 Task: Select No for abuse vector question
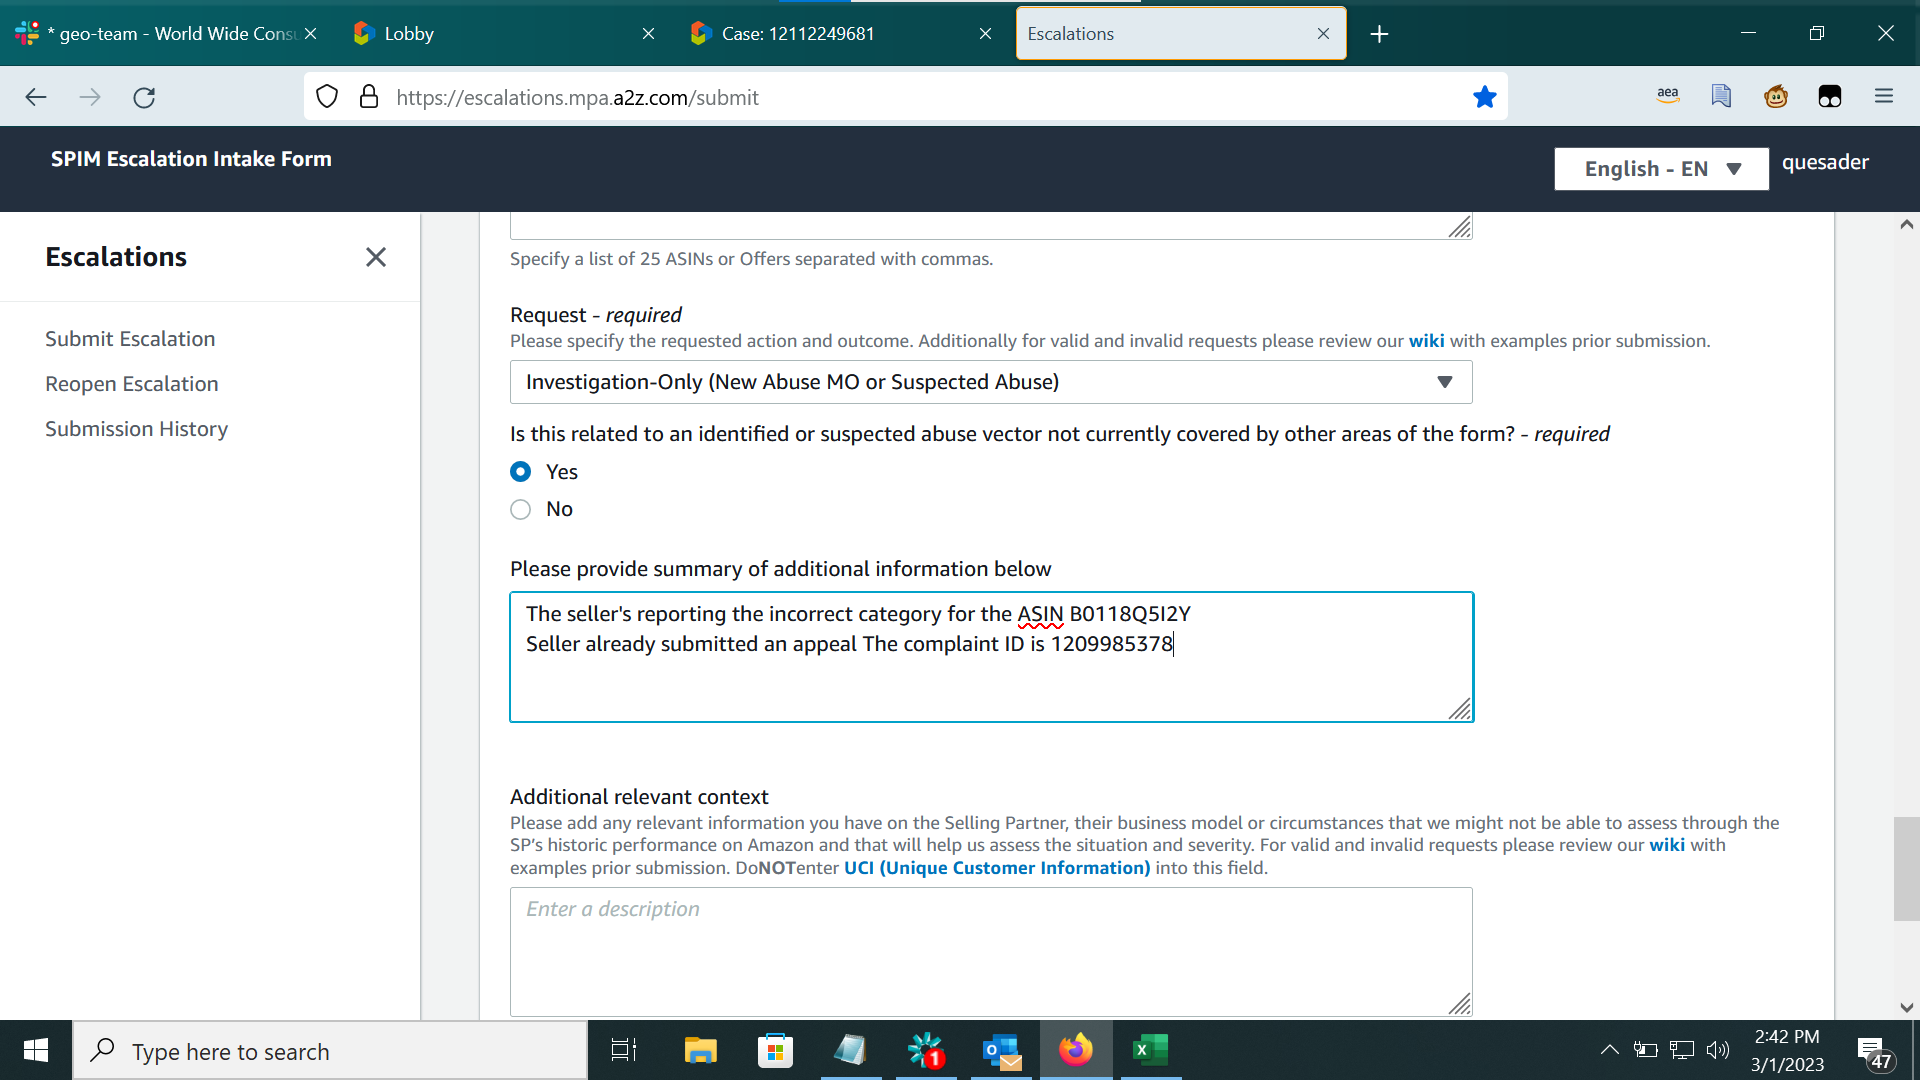pyautogui.click(x=520, y=509)
